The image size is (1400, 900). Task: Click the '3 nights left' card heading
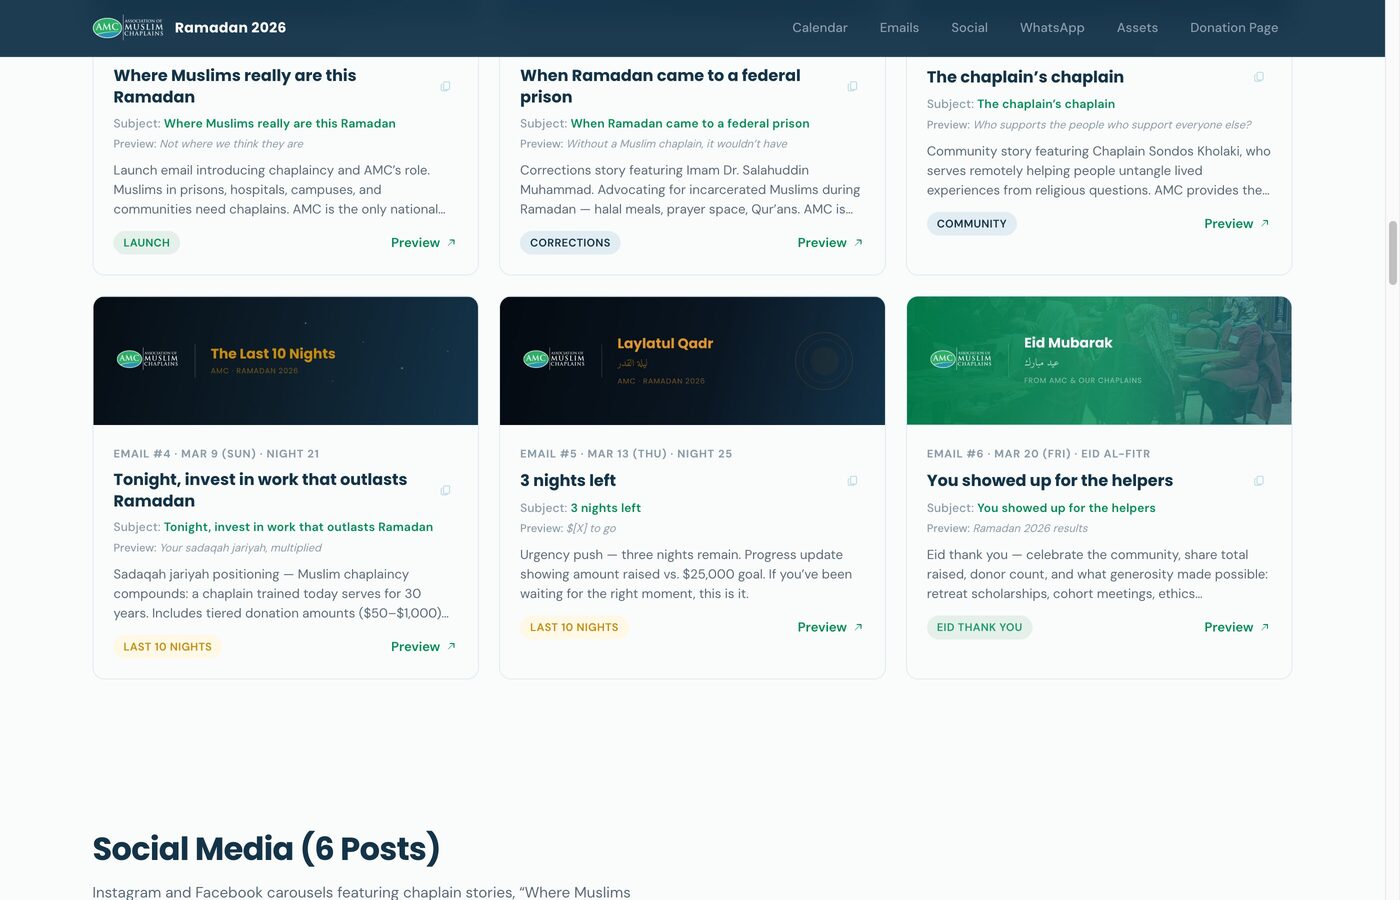tap(568, 481)
